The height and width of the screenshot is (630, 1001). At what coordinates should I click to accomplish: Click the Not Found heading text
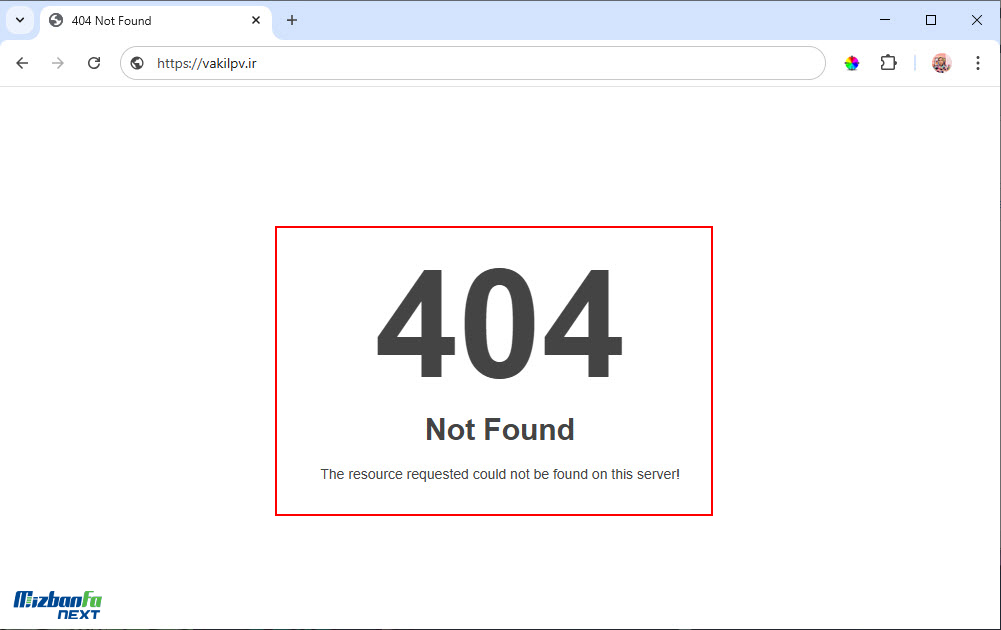pos(500,430)
